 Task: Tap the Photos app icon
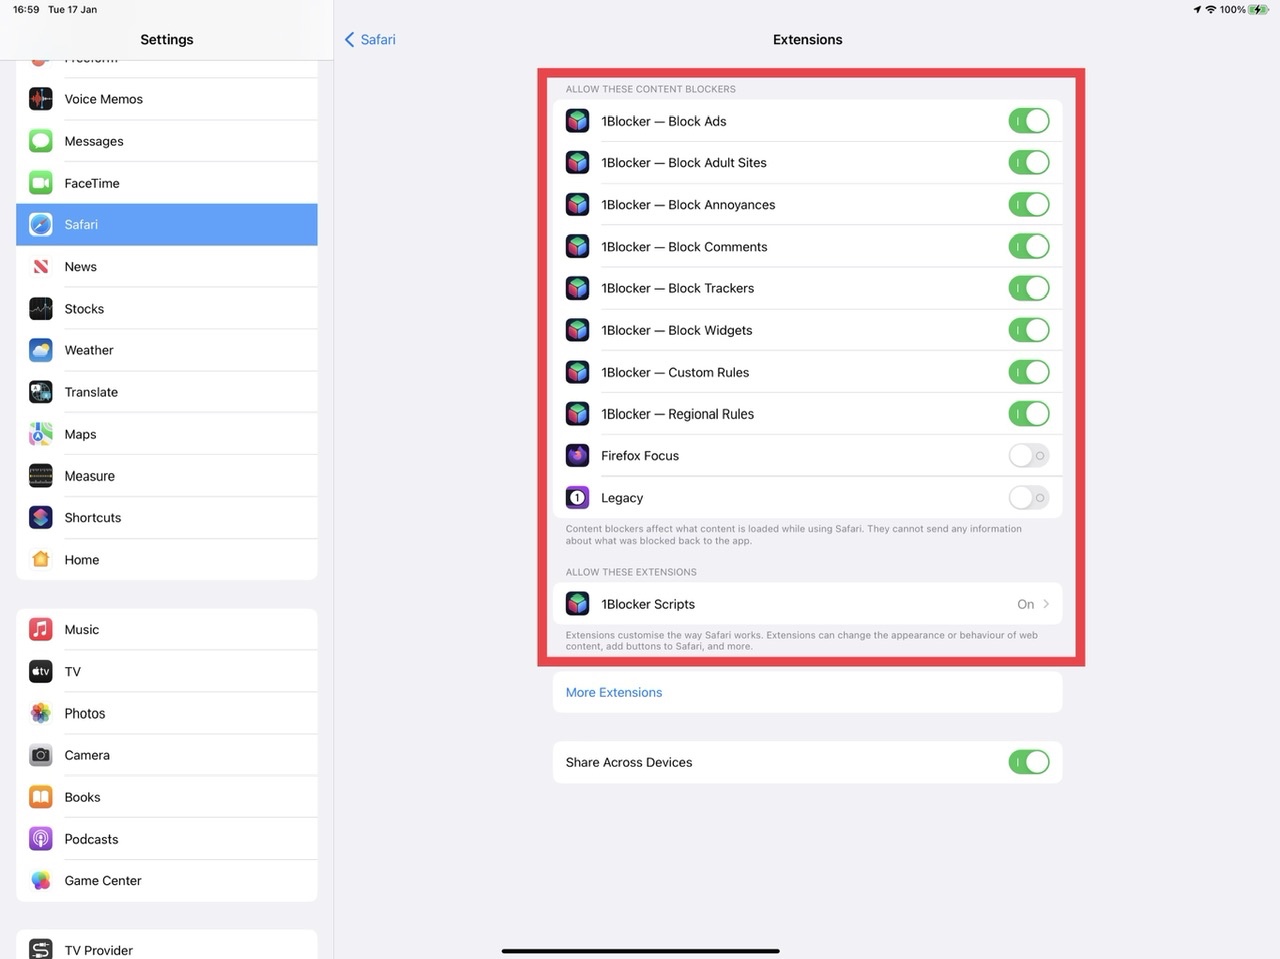[x=41, y=713]
